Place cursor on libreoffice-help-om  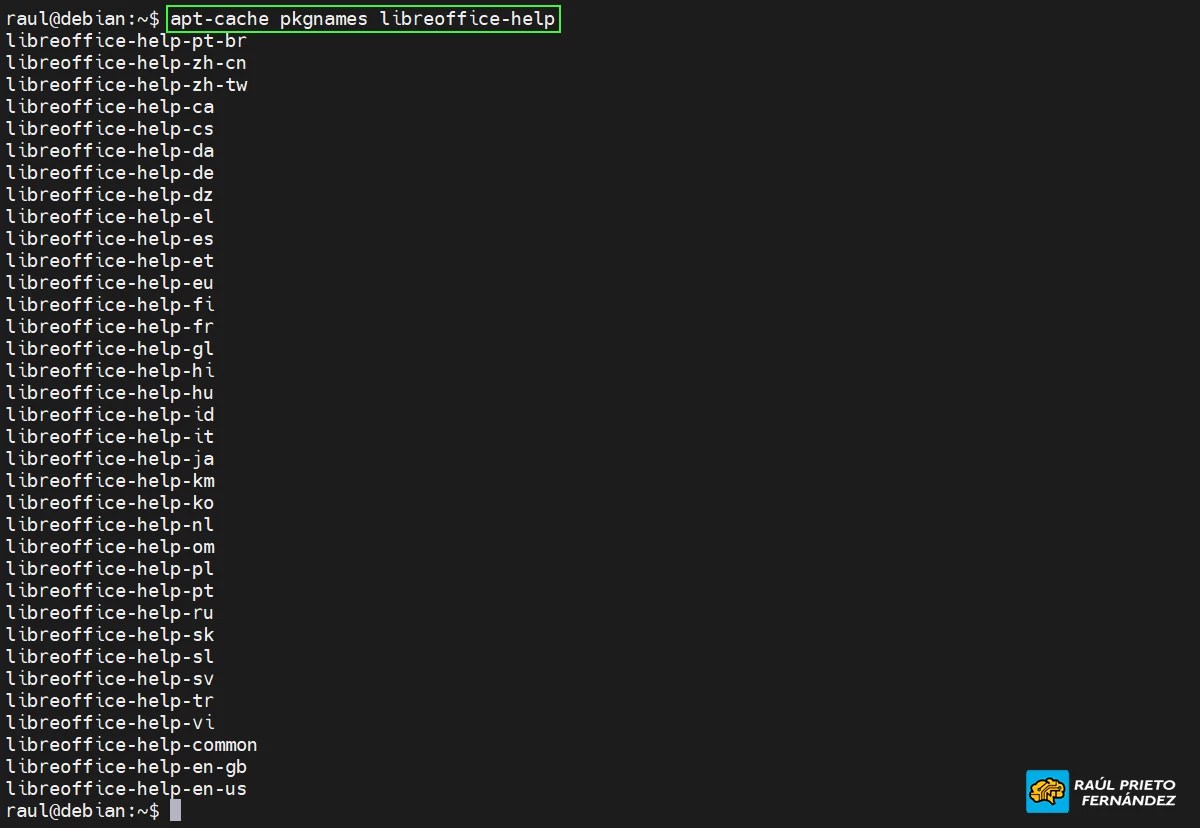click(110, 547)
